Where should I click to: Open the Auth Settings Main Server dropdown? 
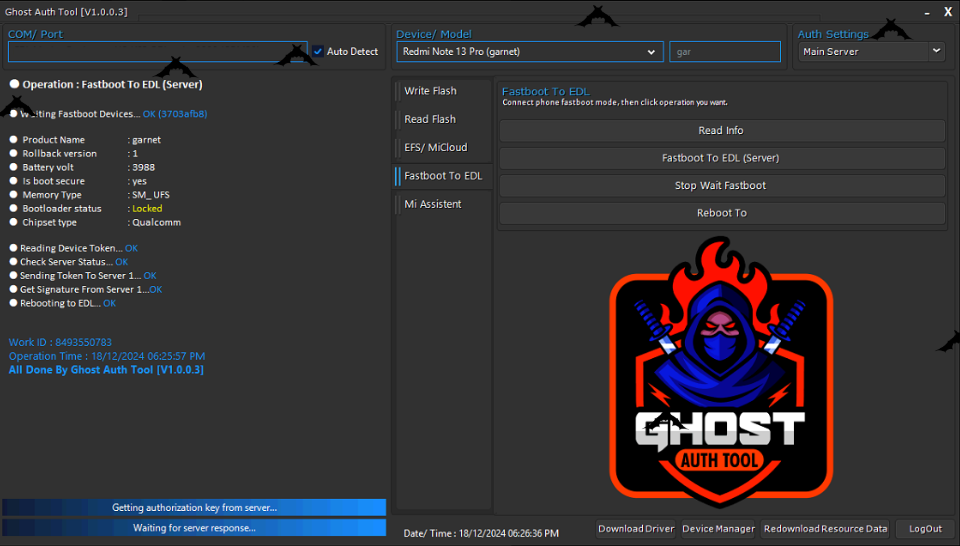[x=871, y=51]
